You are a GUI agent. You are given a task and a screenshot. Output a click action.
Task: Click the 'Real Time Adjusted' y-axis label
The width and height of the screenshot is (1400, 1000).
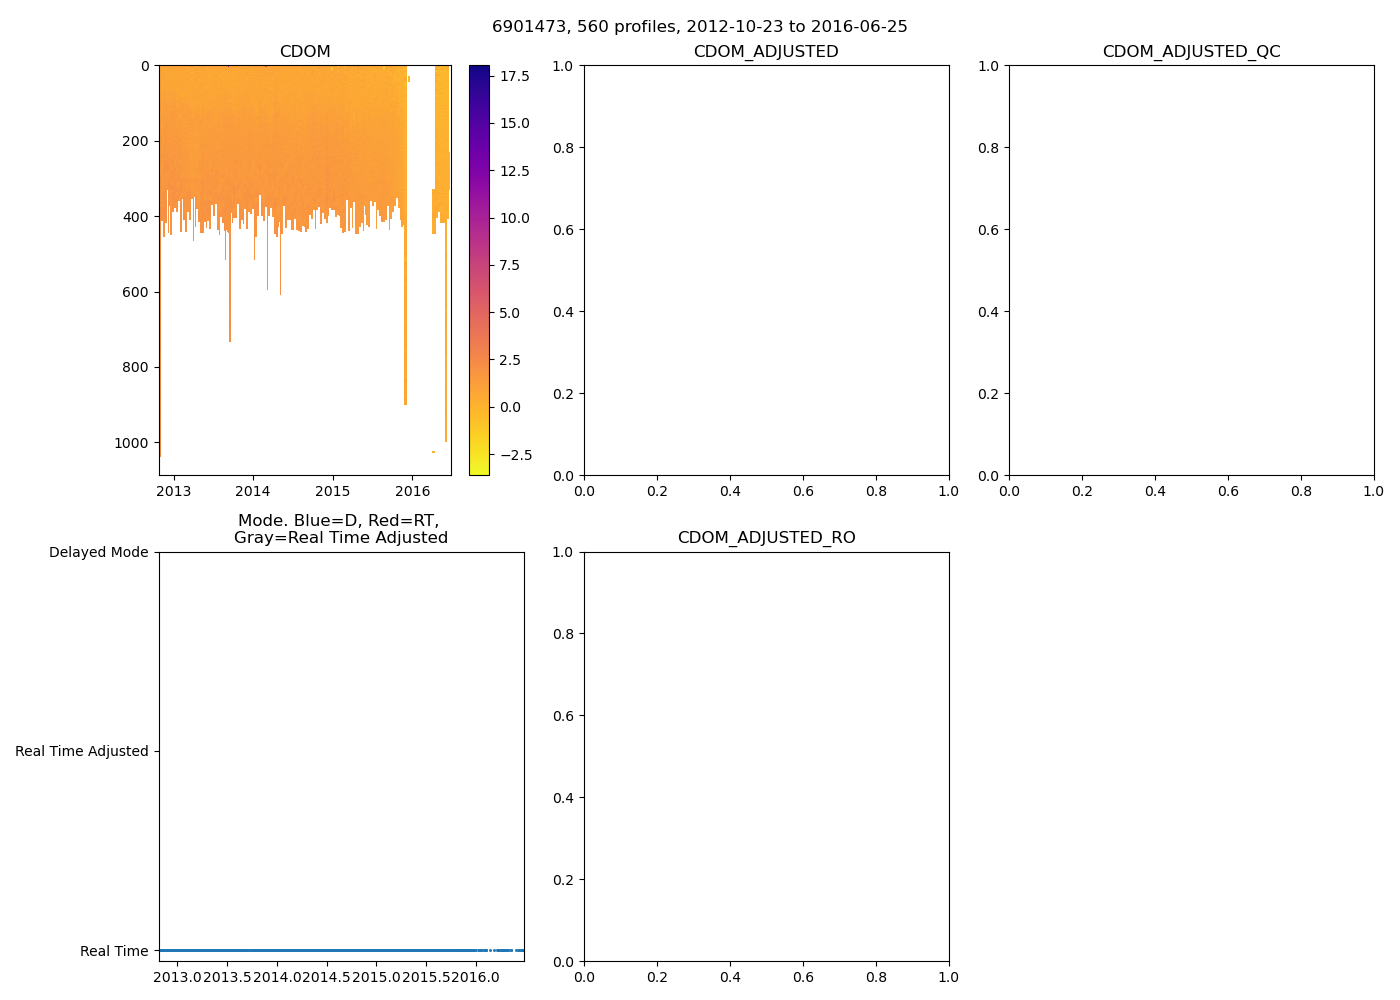click(81, 751)
